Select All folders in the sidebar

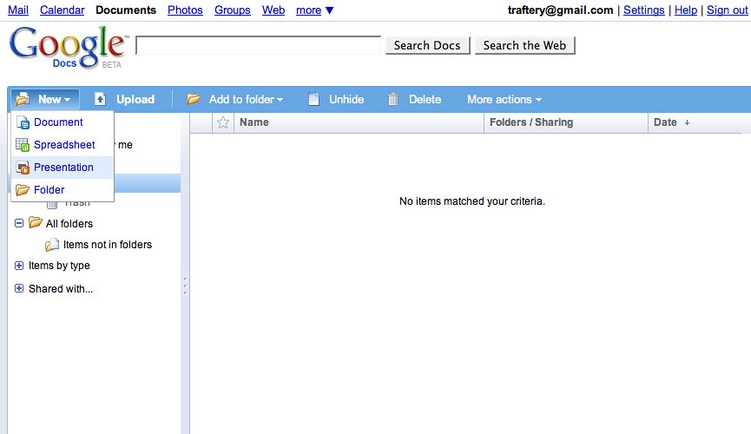coord(69,223)
